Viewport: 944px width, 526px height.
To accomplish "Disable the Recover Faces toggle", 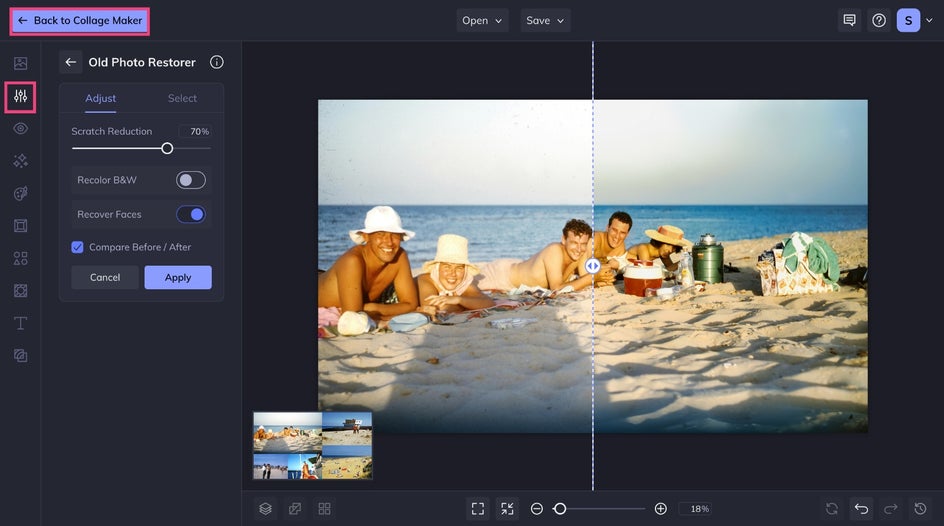I will click(191, 214).
